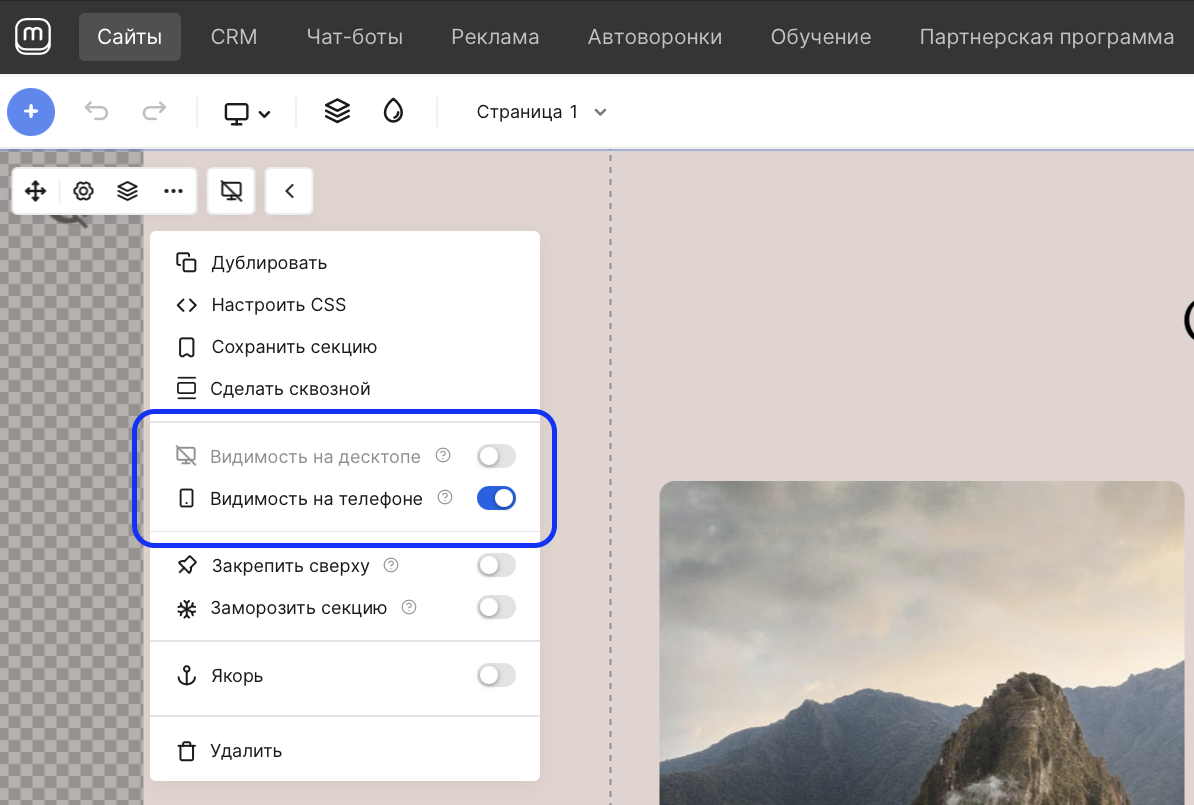Image resolution: width=1194 pixels, height=805 pixels.
Task: Click help icon beside Закрепить сверху
Action: click(x=391, y=565)
